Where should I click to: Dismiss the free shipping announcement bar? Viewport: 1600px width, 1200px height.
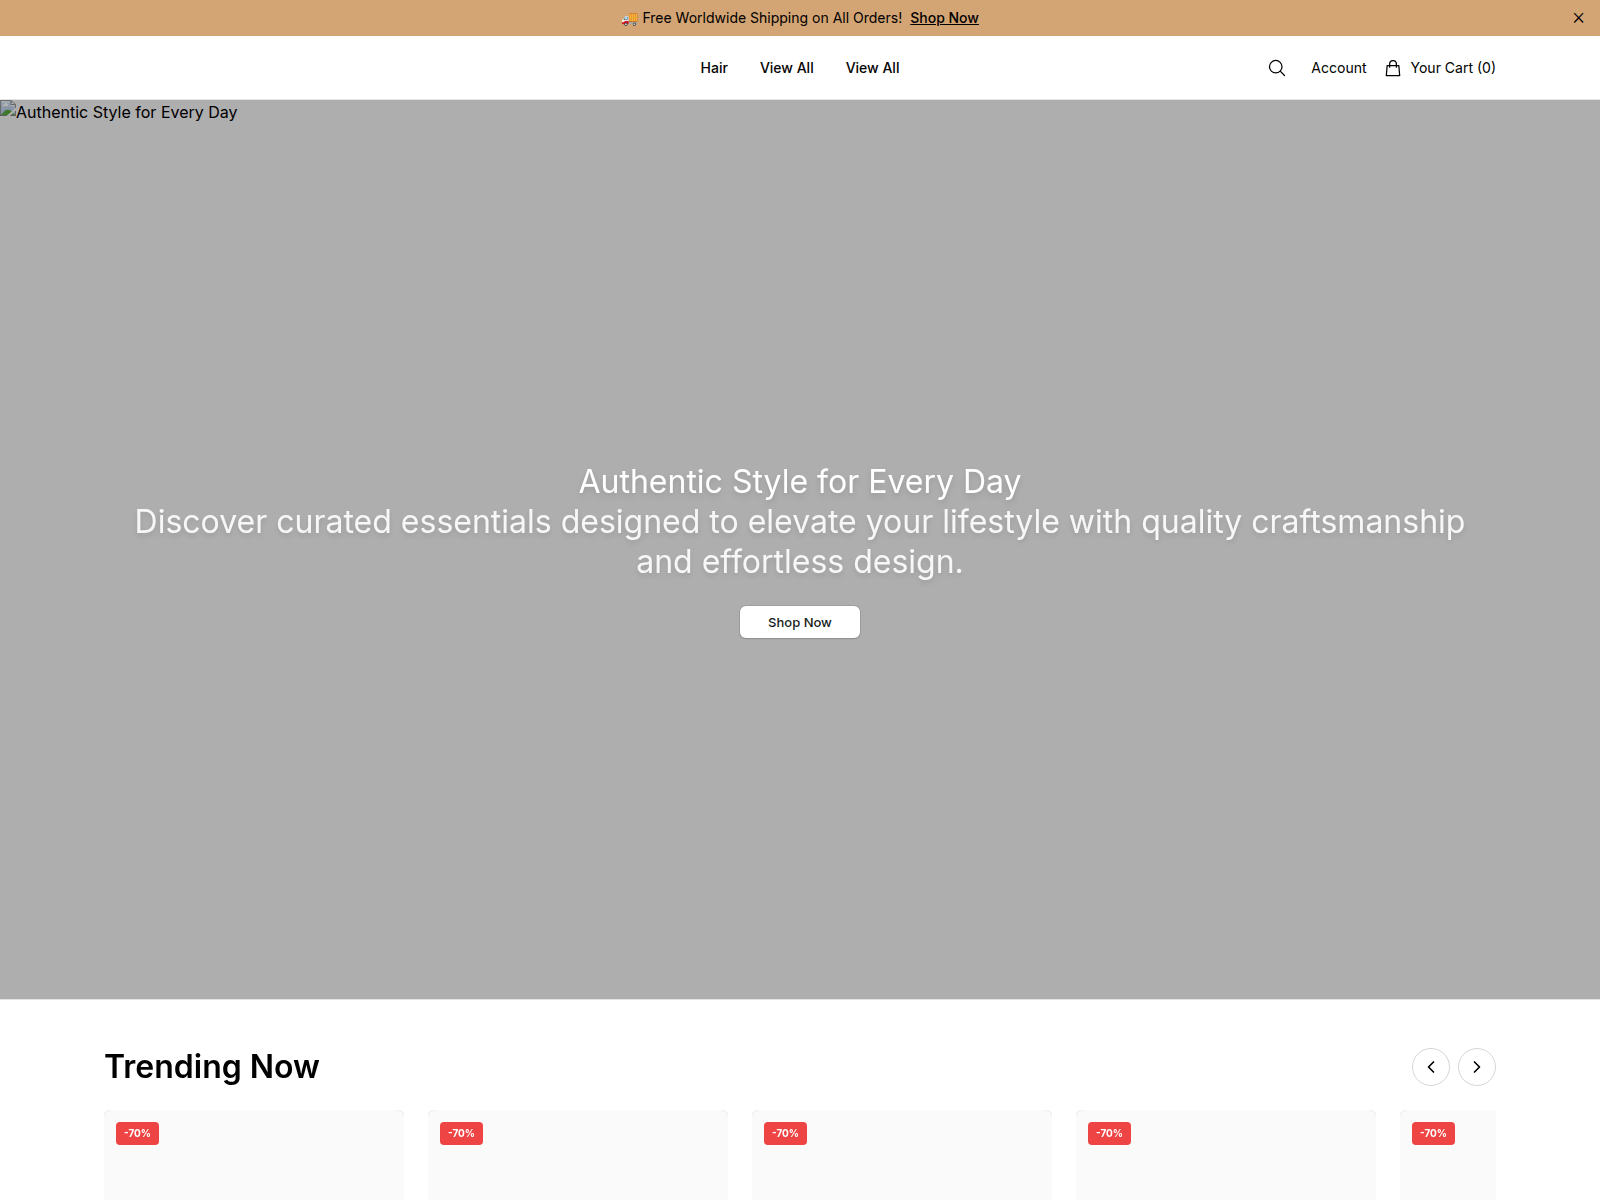click(1578, 18)
